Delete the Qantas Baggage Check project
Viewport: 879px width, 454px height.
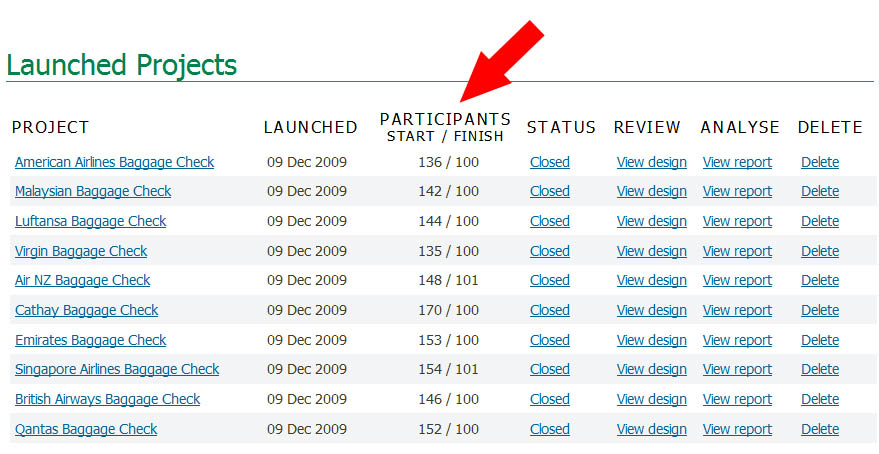point(820,429)
